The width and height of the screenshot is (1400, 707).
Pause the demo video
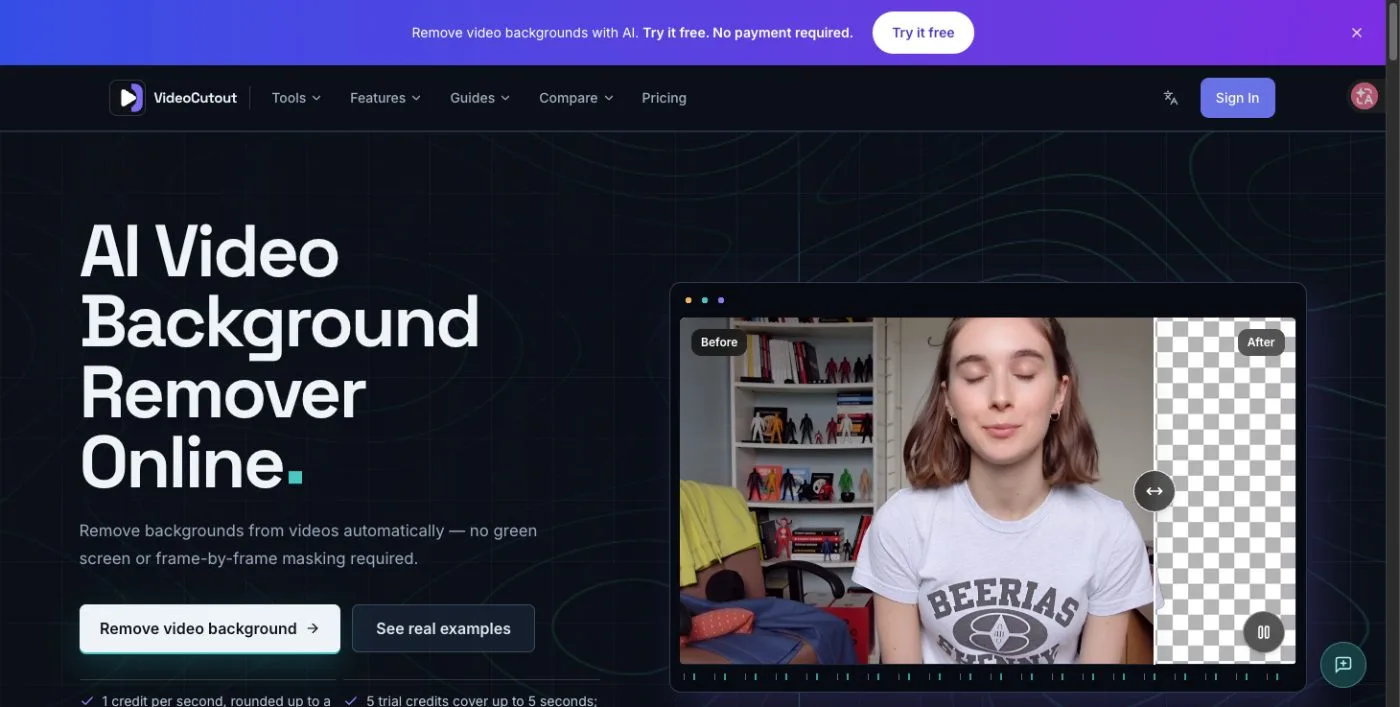(x=1264, y=632)
